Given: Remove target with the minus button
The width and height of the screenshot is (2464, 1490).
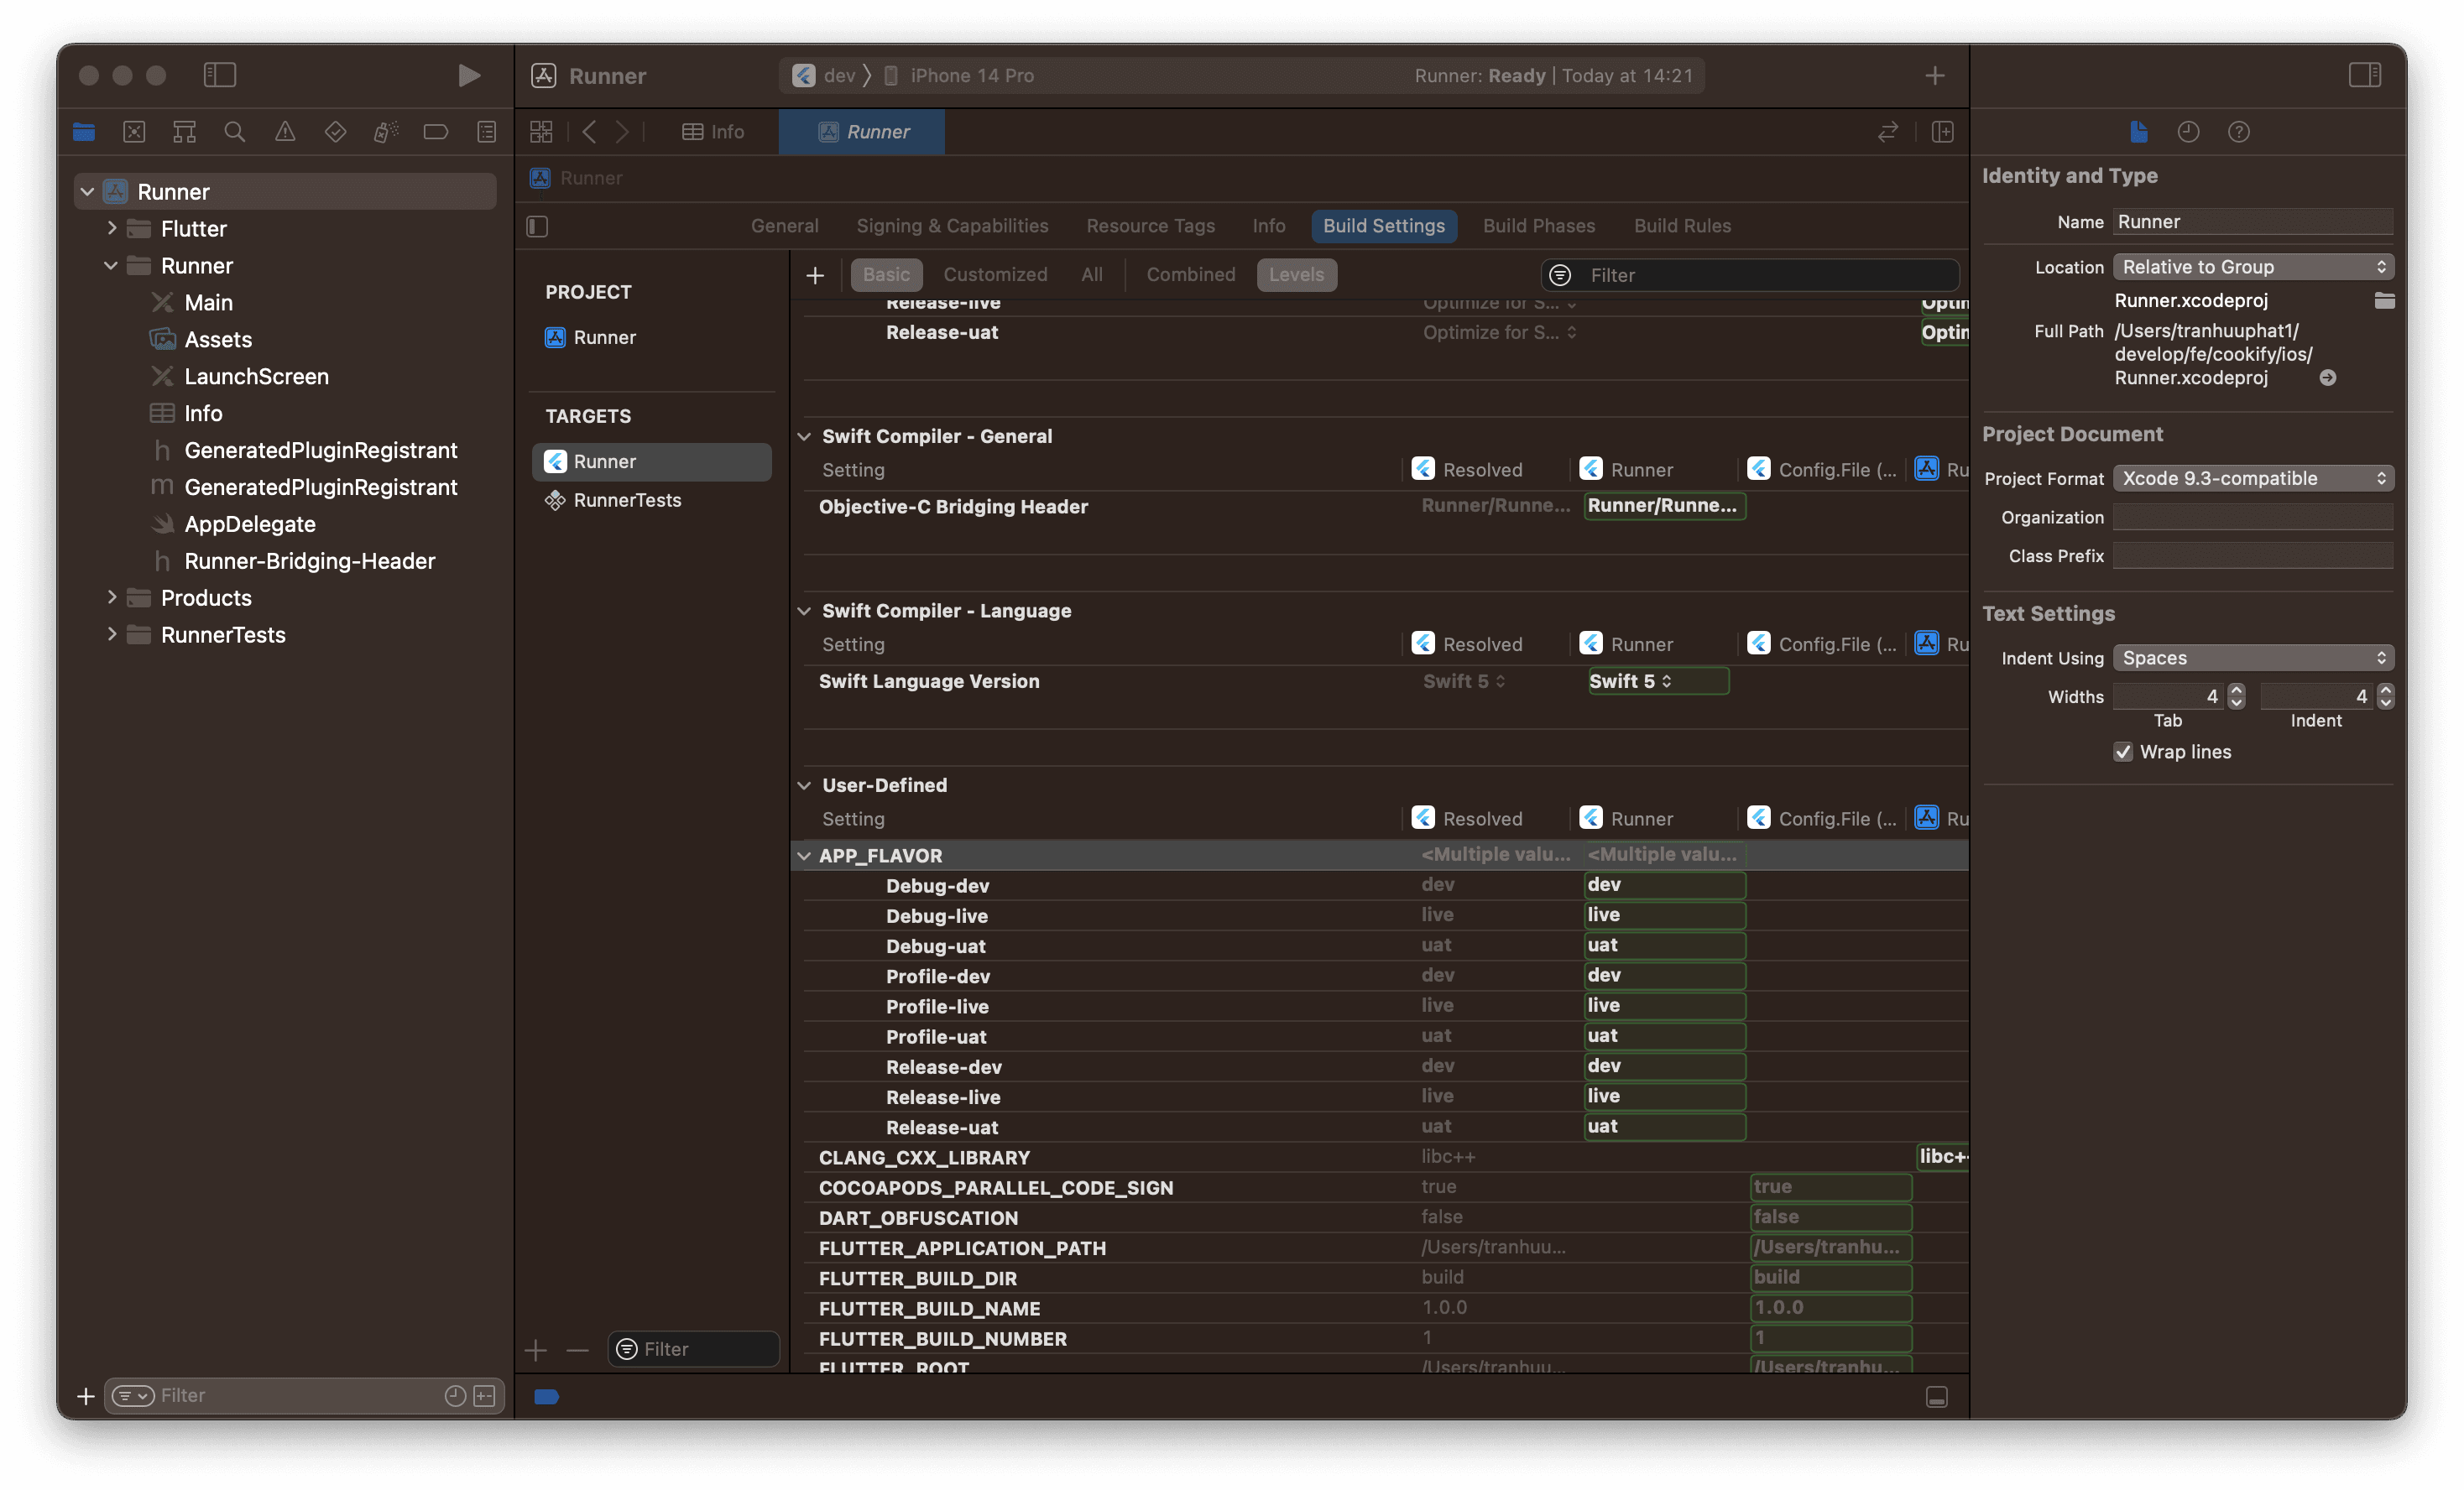Looking at the screenshot, I should click(578, 1350).
